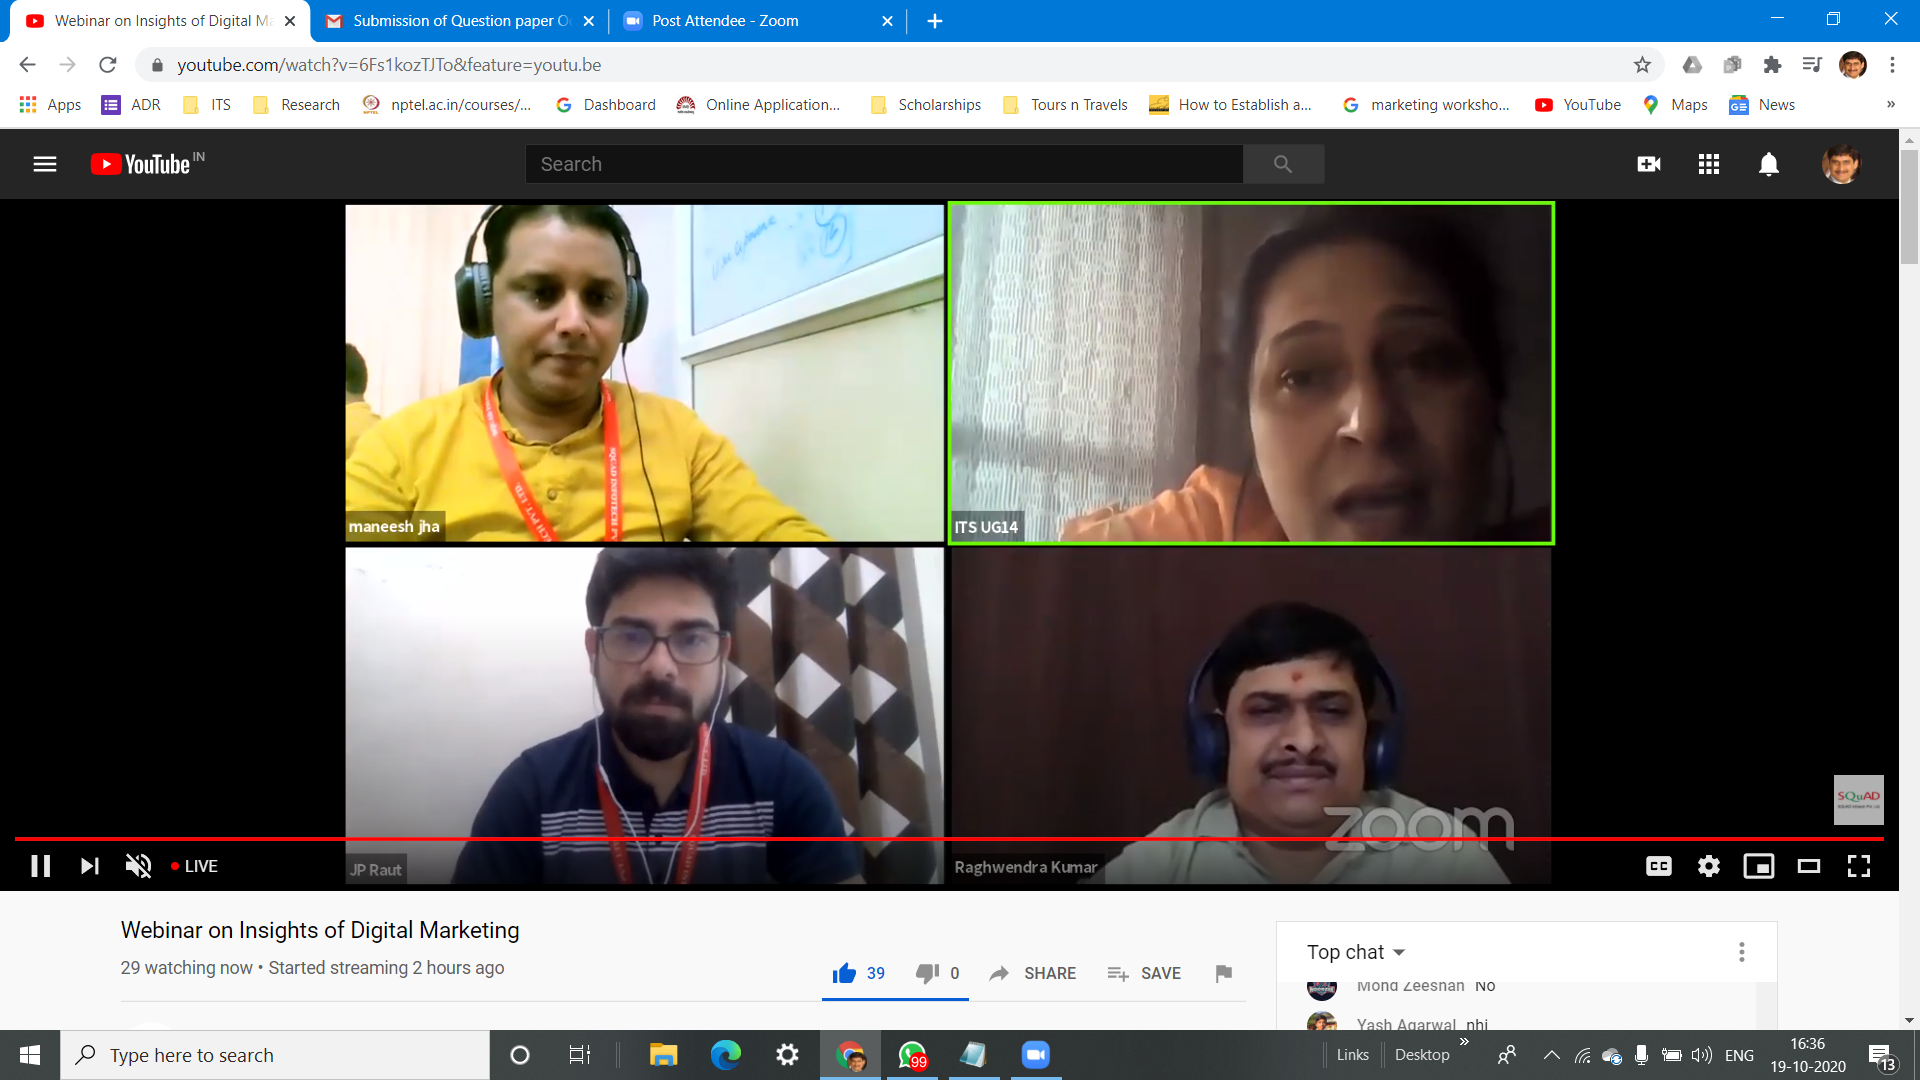The image size is (1920, 1080).
Task: Close the Submission of Question paper tab
Action: 589,21
